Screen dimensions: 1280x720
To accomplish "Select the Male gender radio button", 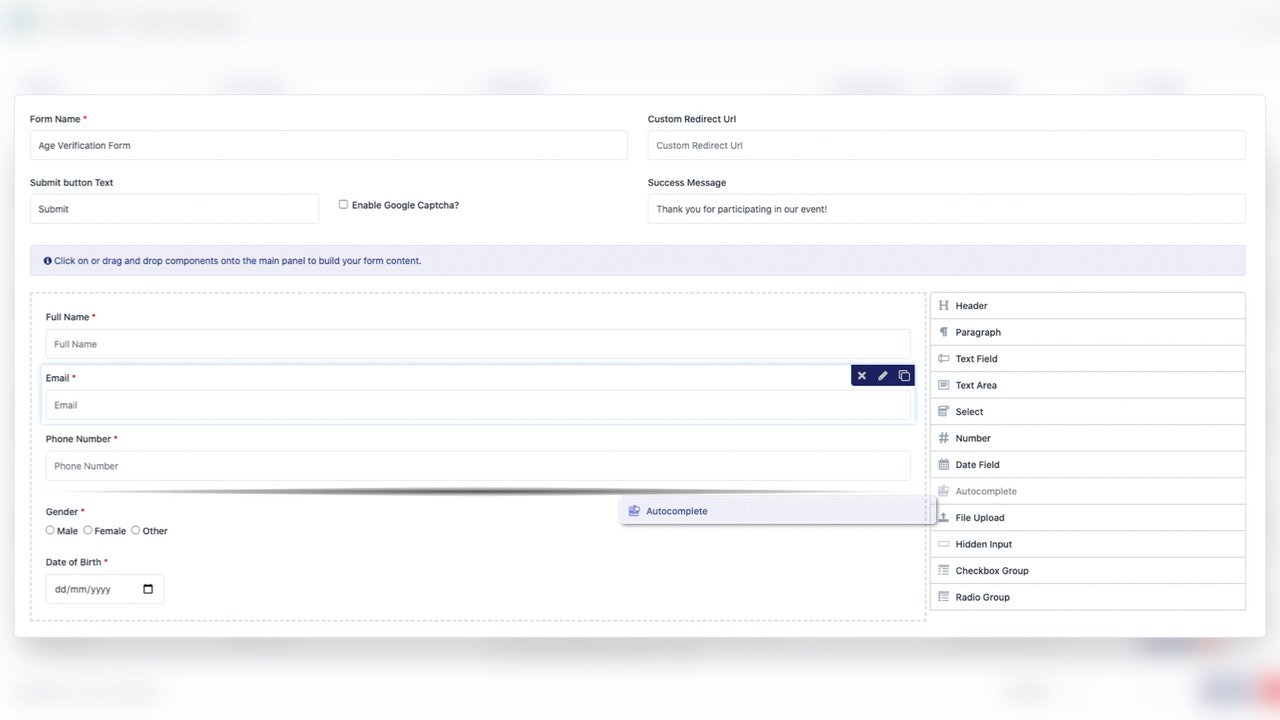I will pyautogui.click(x=49, y=530).
